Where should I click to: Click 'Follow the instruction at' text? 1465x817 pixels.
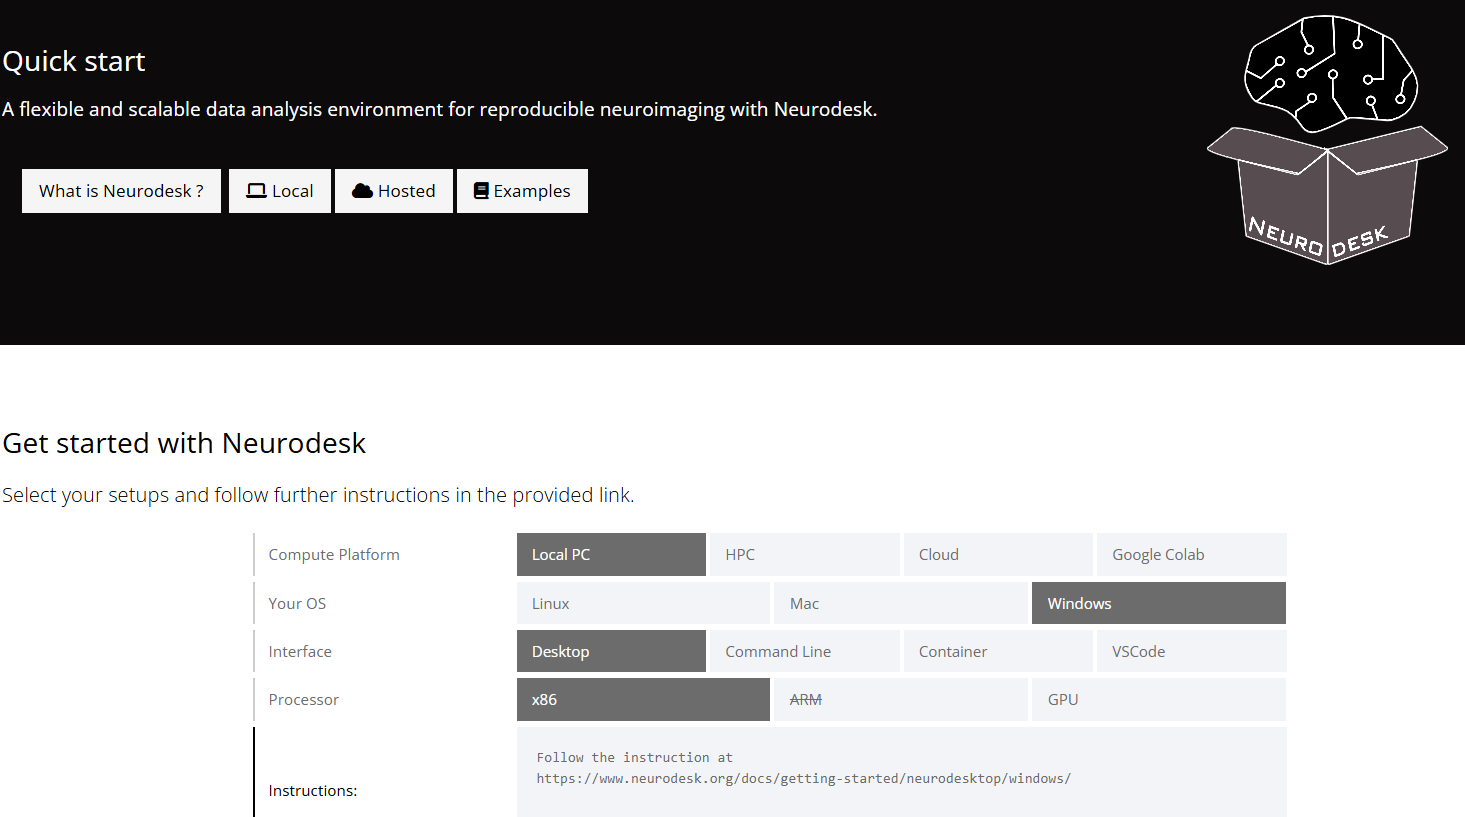(634, 757)
